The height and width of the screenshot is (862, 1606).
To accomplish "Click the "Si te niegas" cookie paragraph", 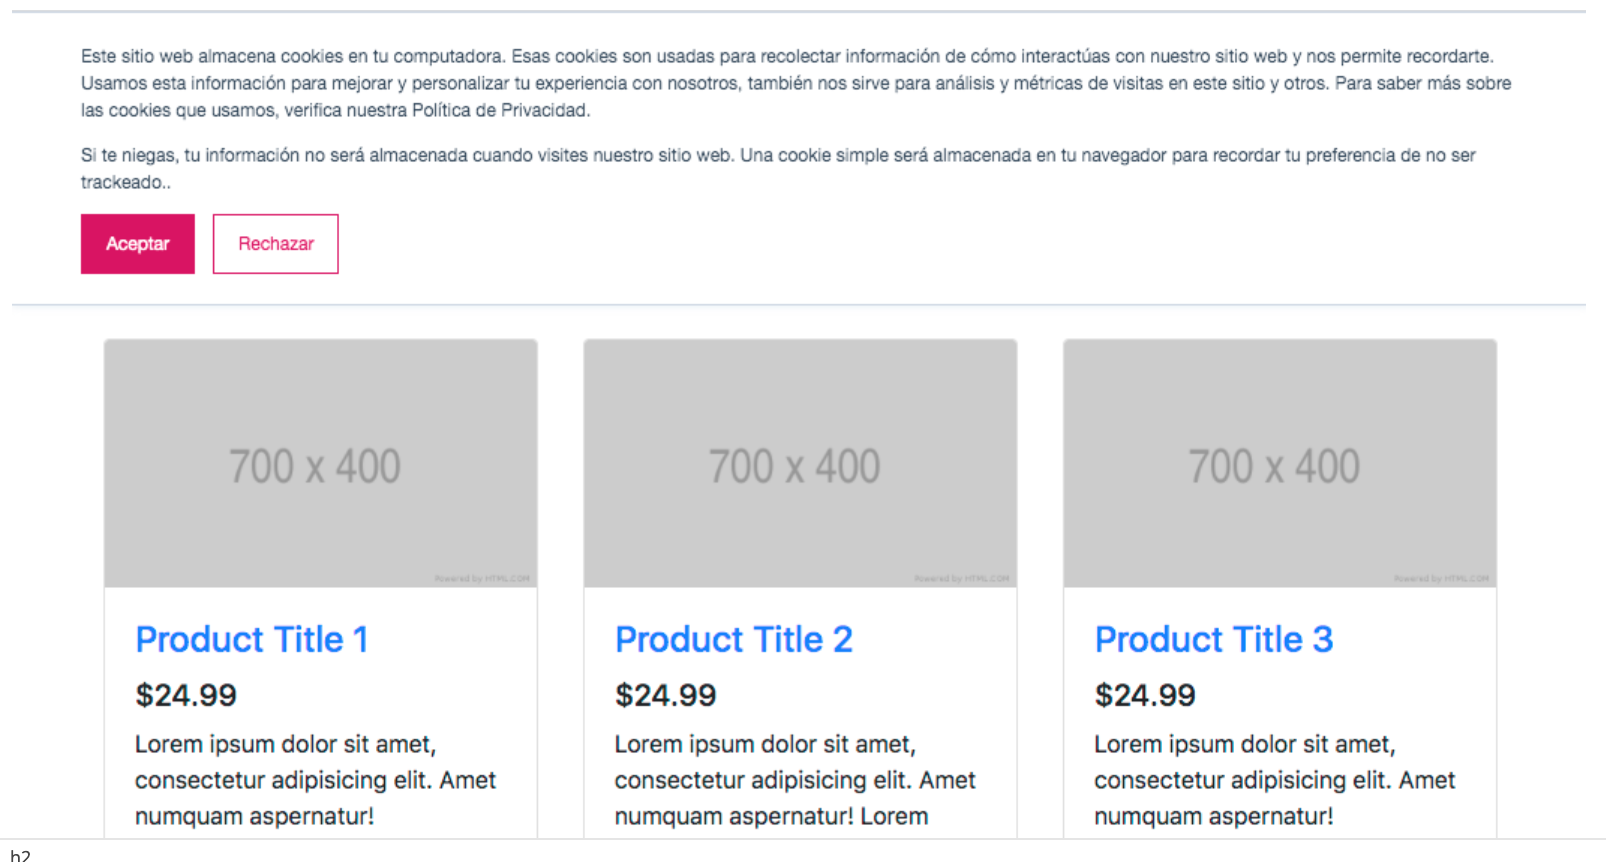I will pyautogui.click(x=778, y=156).
